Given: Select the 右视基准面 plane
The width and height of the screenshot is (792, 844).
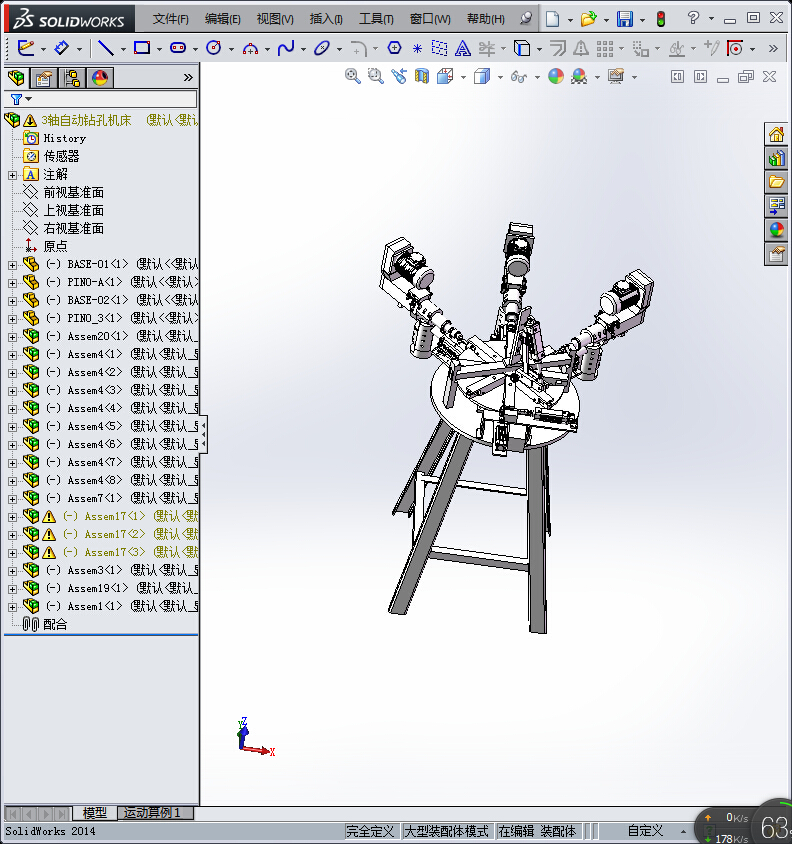Looking at the screenshot, I should (x=73, y=229).
